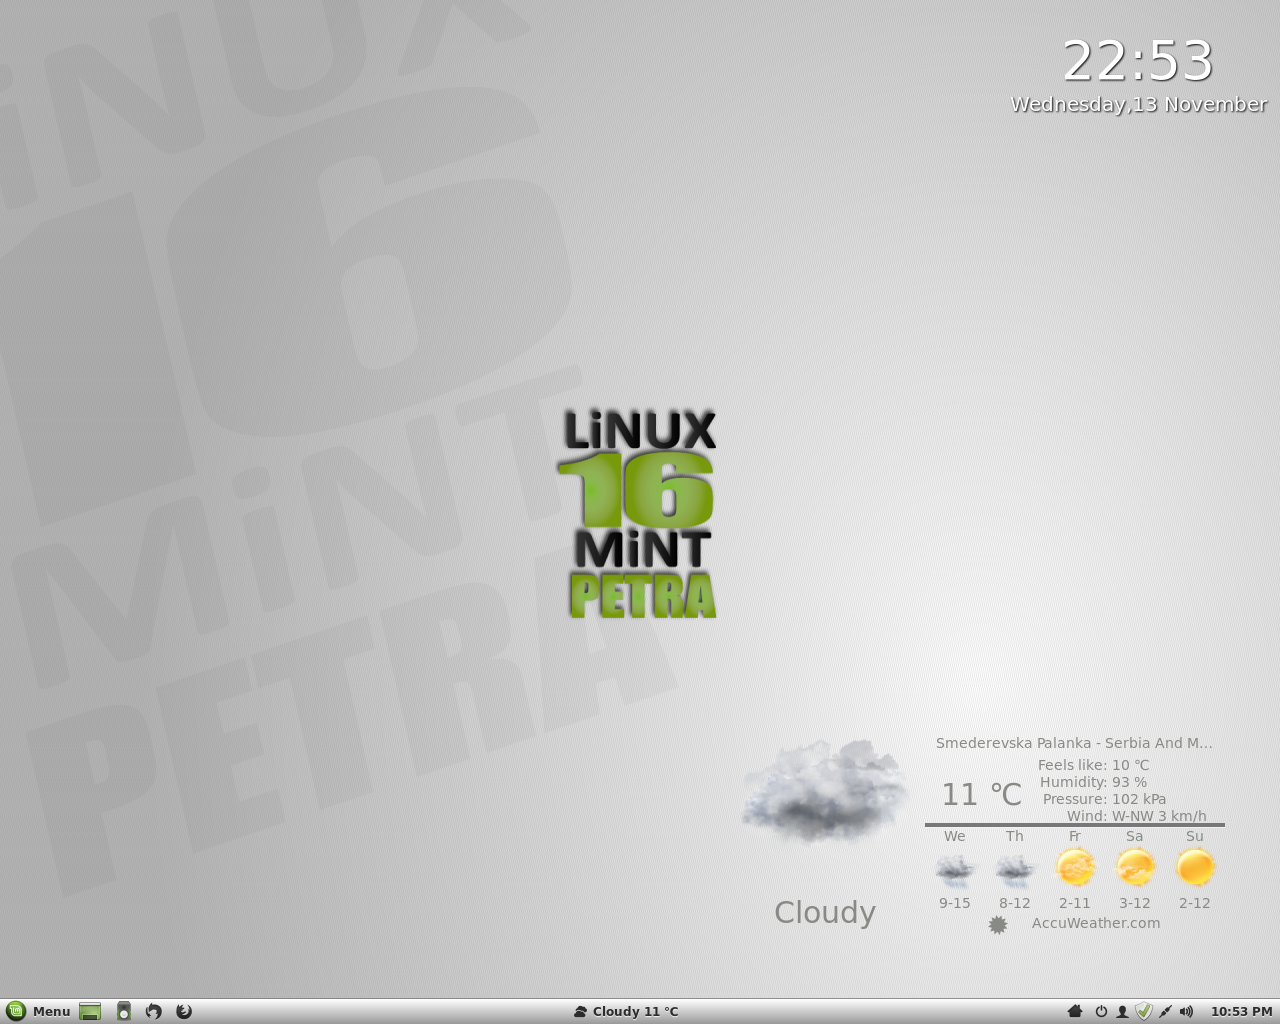Viewport: 1280px width, 1024px height.
Task: Open the Mint Menu button
Action: coord(38,1011)
